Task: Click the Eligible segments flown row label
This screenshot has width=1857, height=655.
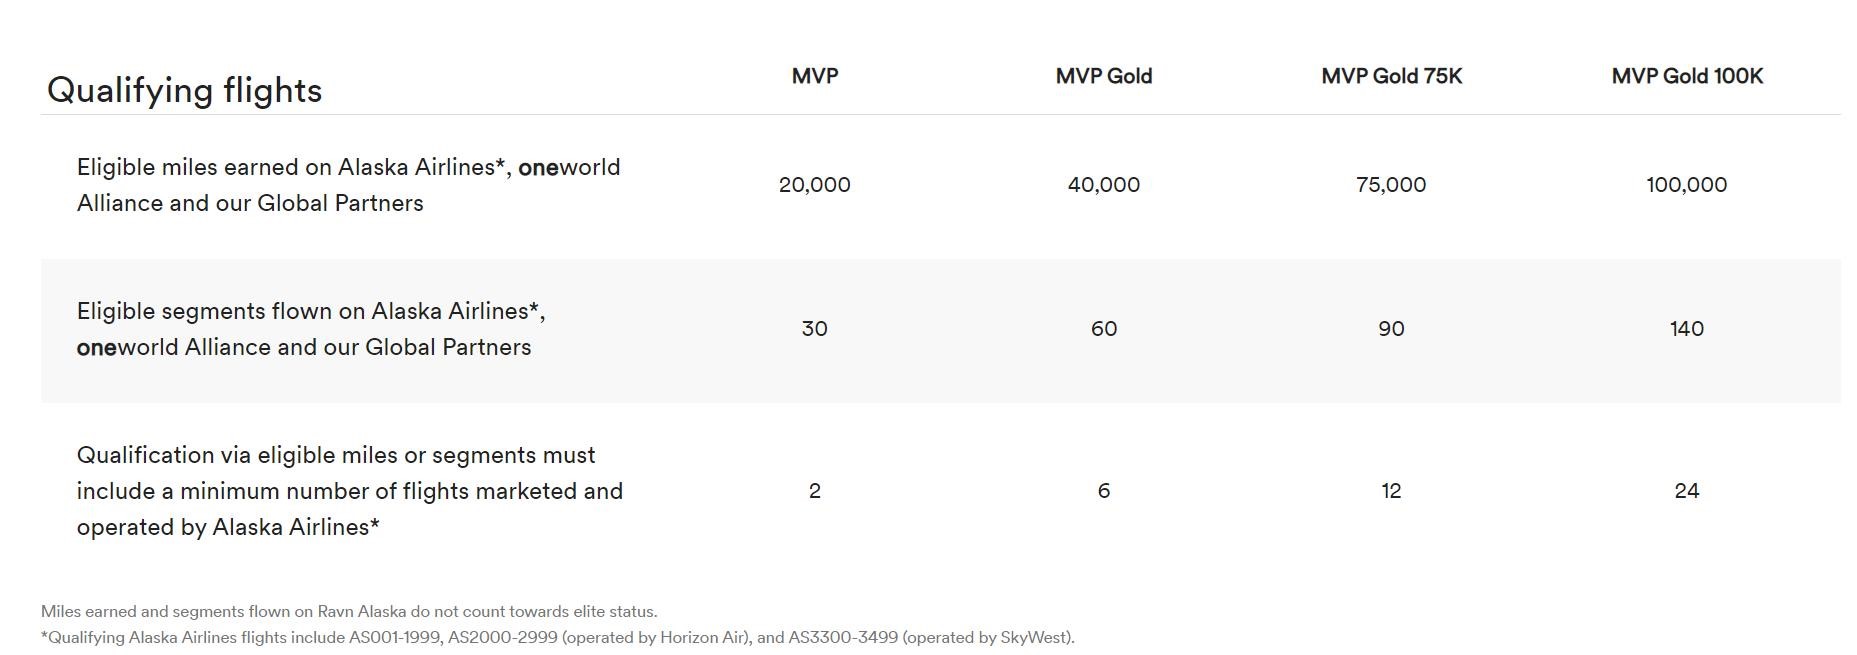Action: click(x=311, y=329)
